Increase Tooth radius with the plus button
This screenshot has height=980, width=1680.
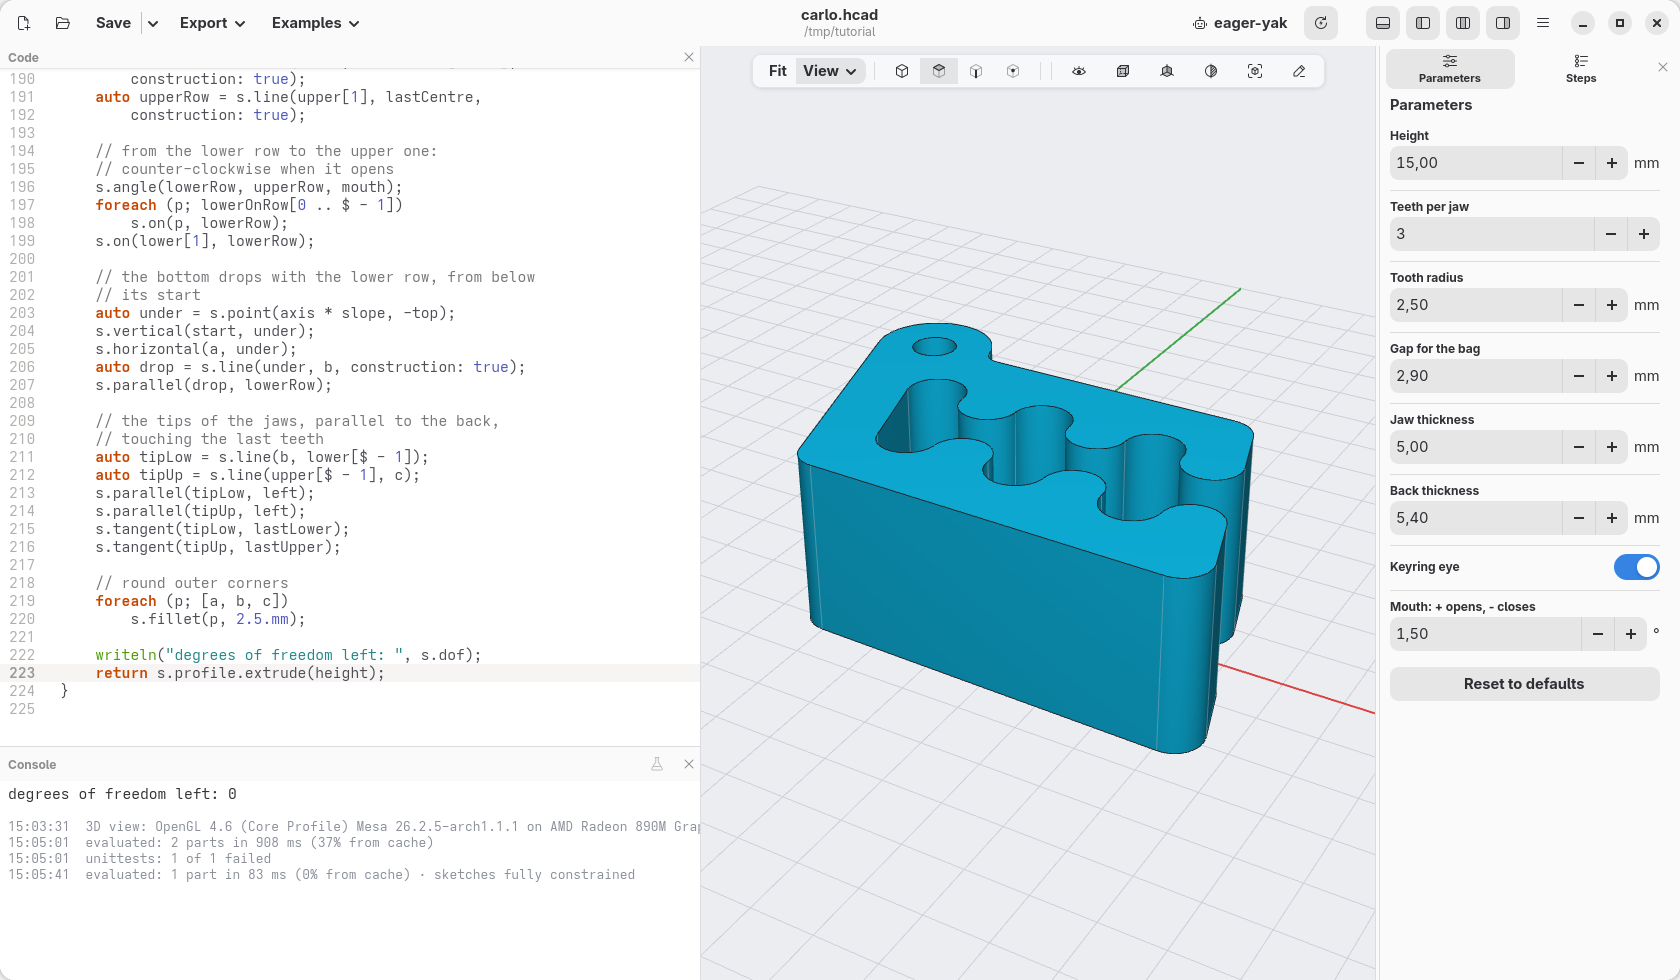pos(1612,305)
